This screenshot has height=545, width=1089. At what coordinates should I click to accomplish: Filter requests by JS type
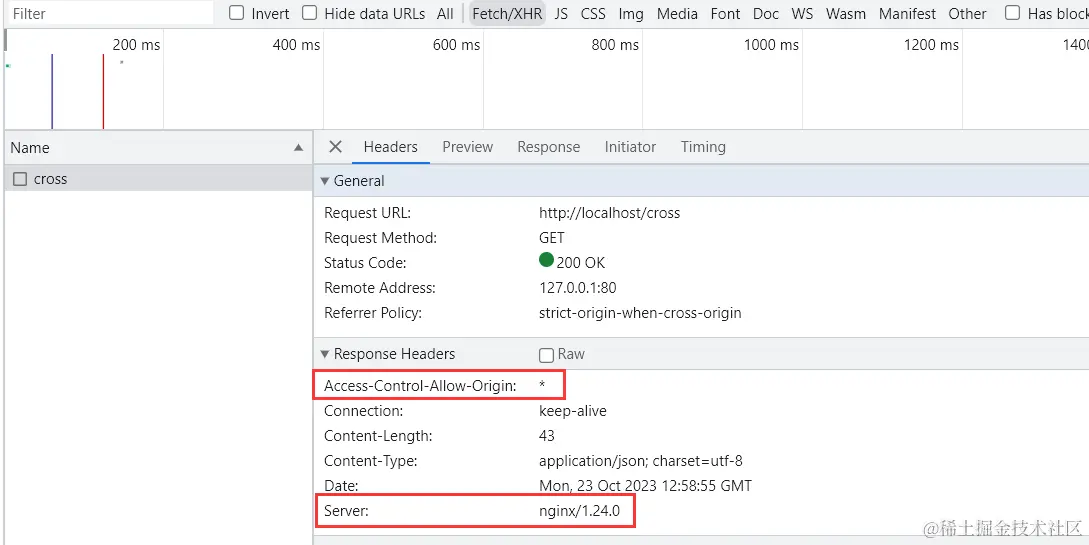pos(561,14)
